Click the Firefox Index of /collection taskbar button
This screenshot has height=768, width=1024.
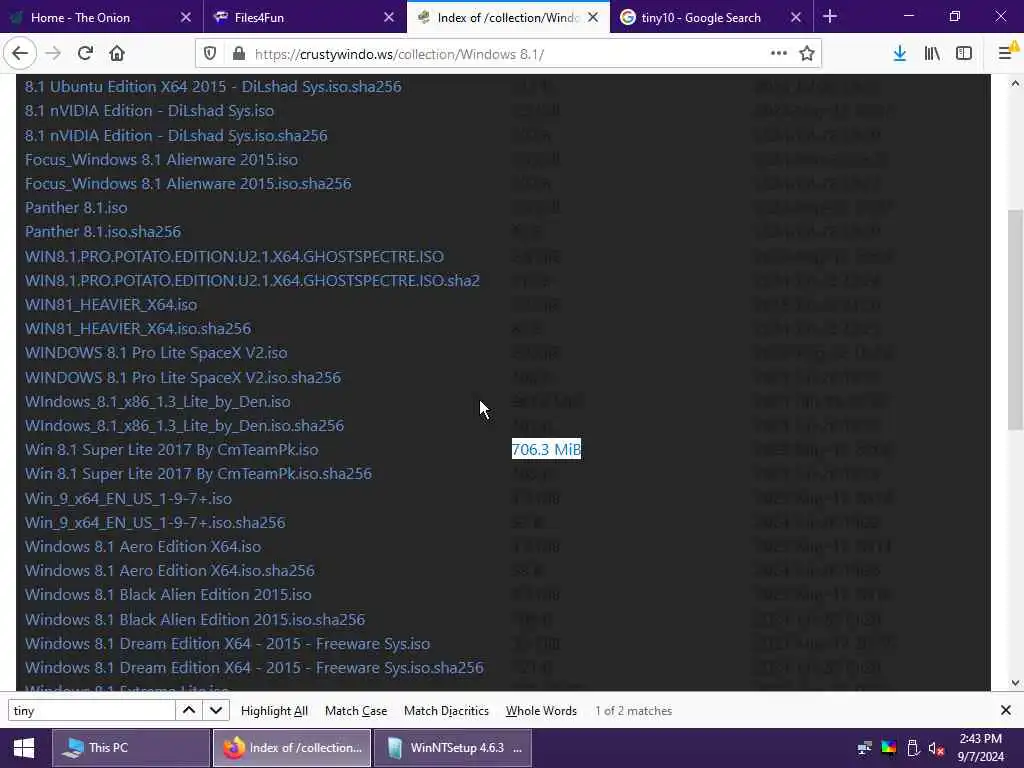click(292, 748)
